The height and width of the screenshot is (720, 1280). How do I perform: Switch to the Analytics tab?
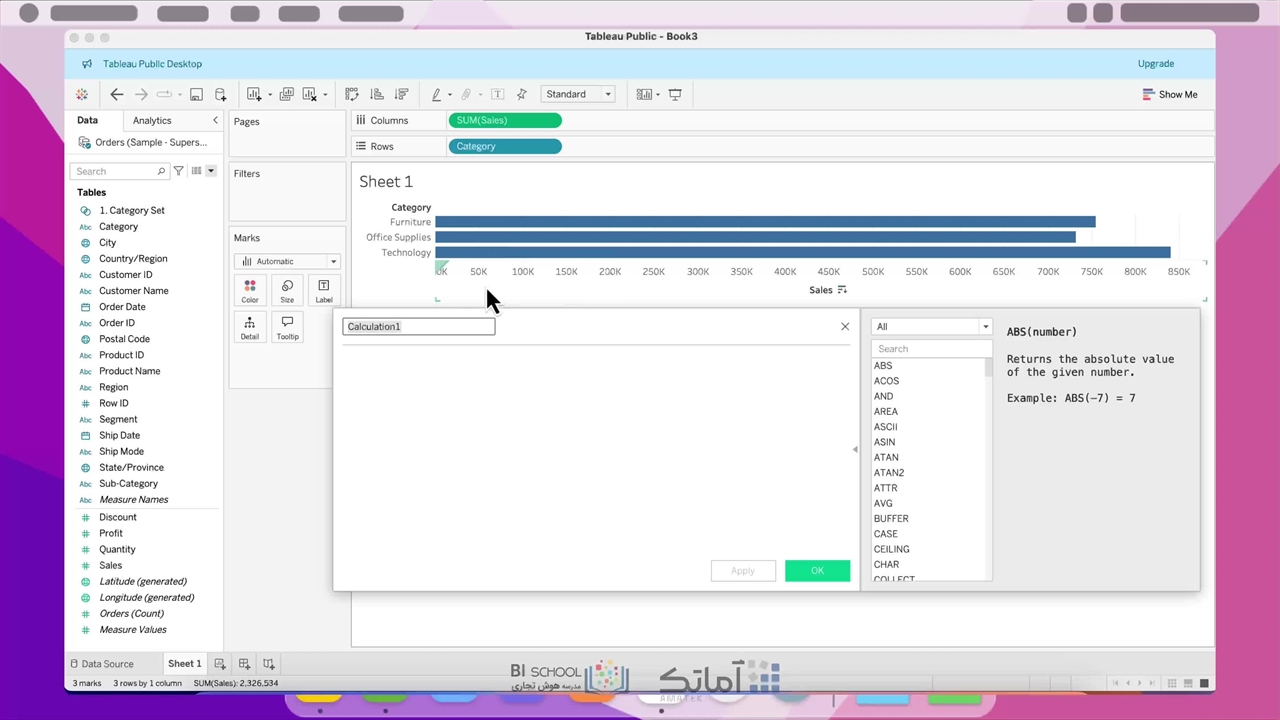(x=152, y=120)
